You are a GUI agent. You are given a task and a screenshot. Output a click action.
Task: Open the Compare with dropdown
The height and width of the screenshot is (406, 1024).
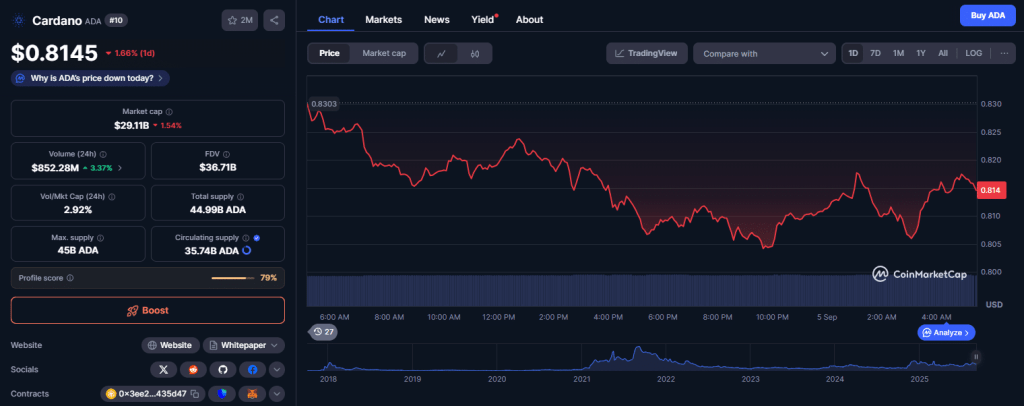pos(765,54)
